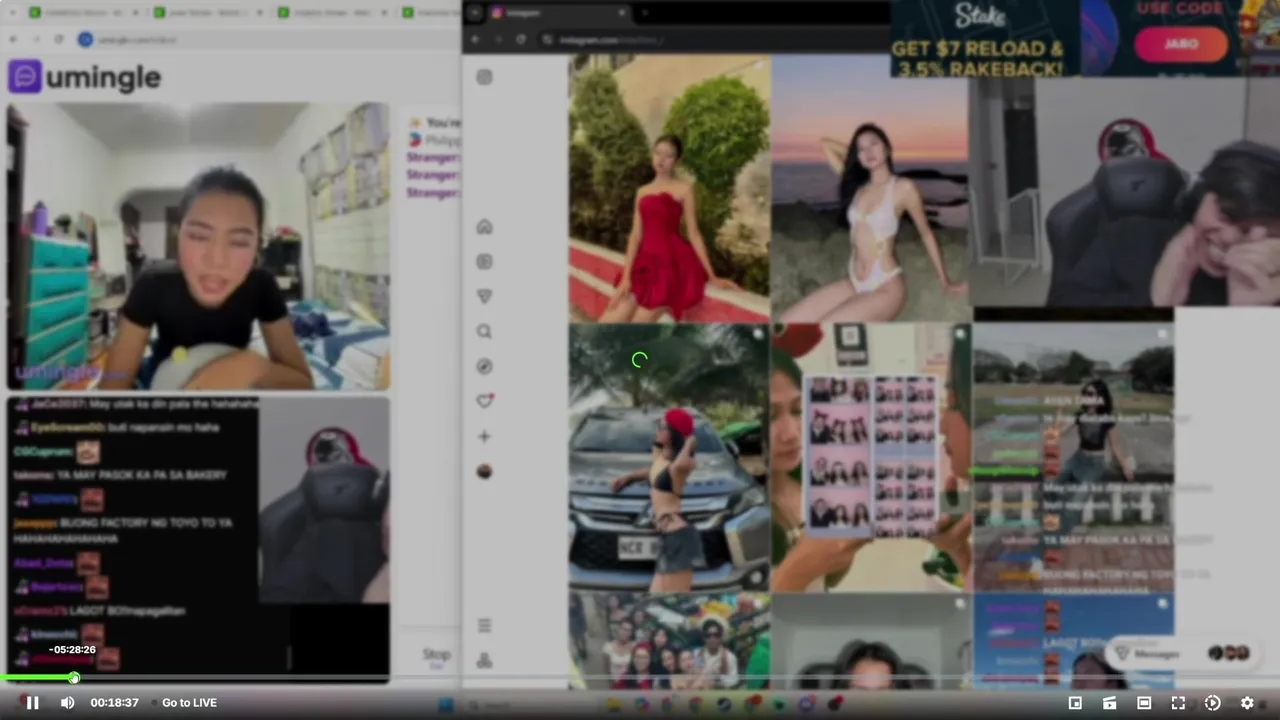Image resolution: width=1280 pixels, height=720 pixels.
Task: Open the hamburger More menu in Instagram sidebar
Action: point(484,626)
